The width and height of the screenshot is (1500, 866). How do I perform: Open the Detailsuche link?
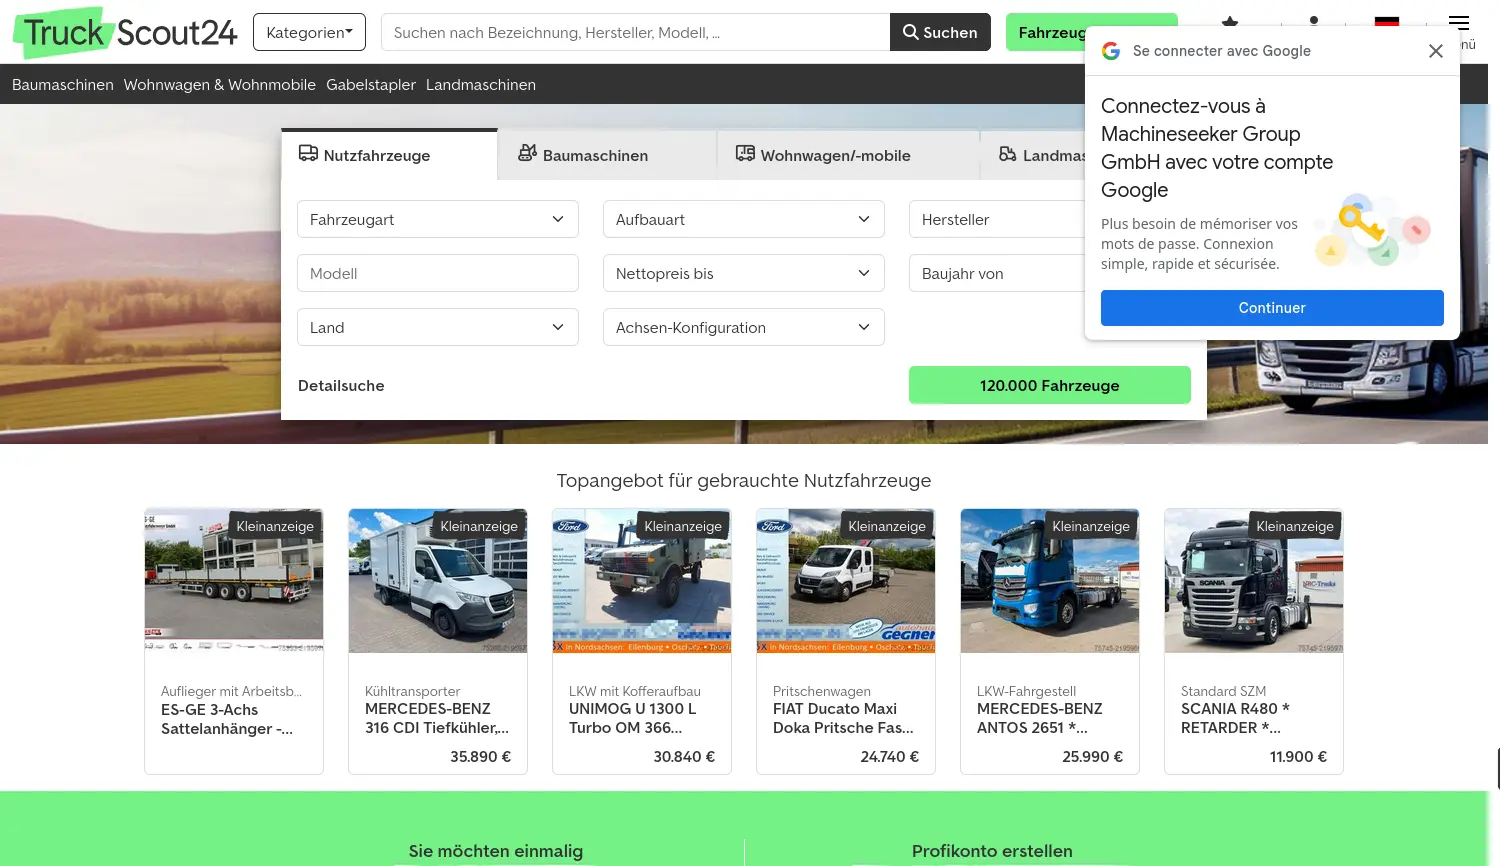pos(341,386)
